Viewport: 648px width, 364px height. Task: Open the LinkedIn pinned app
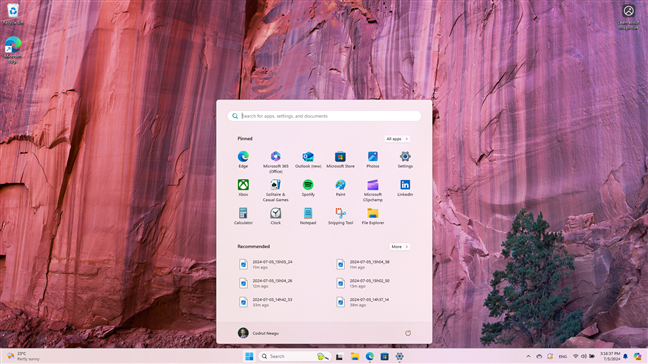pyautogui.click(x=405, y=188)
